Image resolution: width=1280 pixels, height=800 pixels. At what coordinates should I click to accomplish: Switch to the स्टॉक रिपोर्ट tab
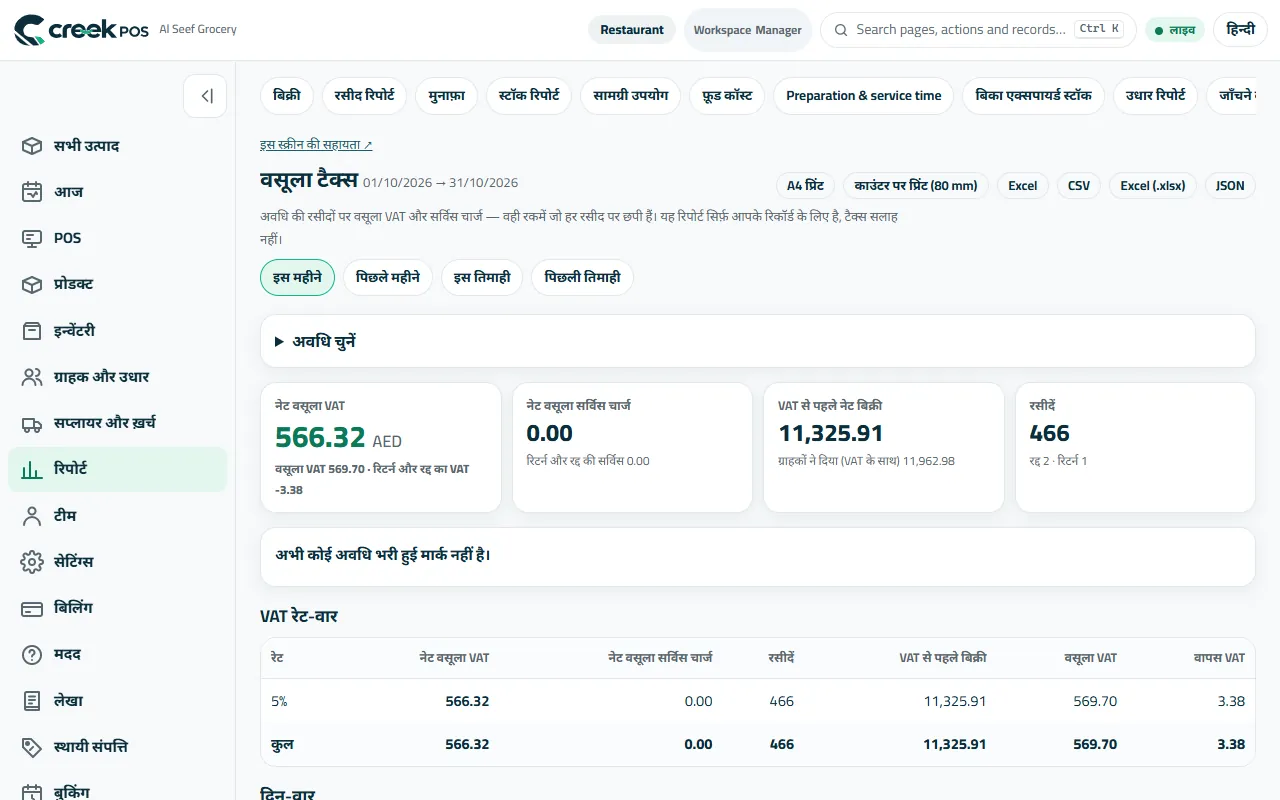coord(529,96)
